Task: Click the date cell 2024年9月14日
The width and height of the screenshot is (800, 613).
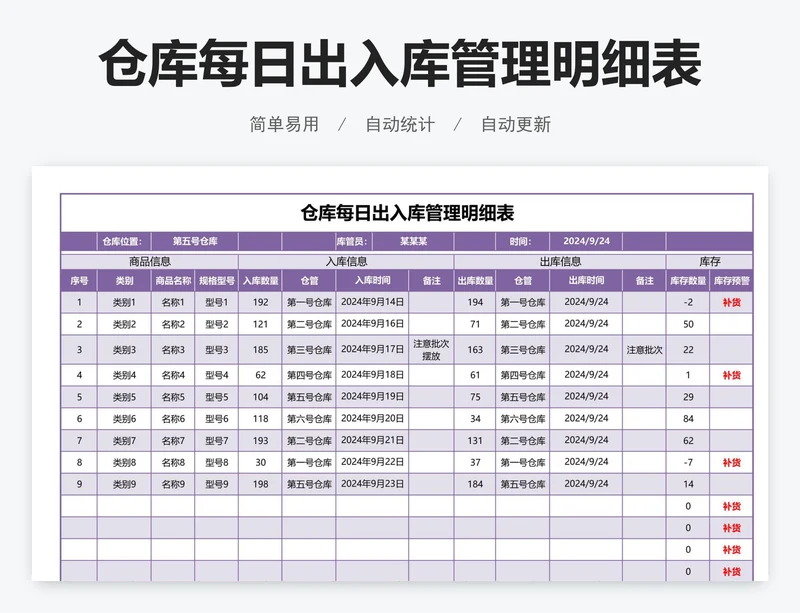Action: tap(372, 302)
